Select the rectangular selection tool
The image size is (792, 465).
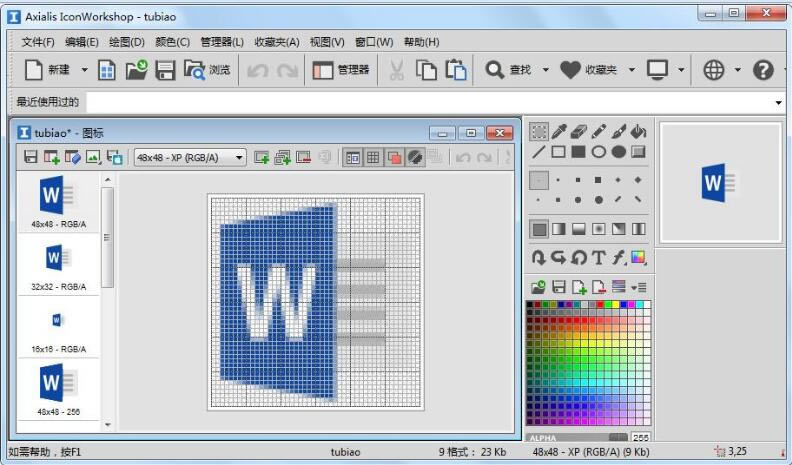[x=539, y=132]
